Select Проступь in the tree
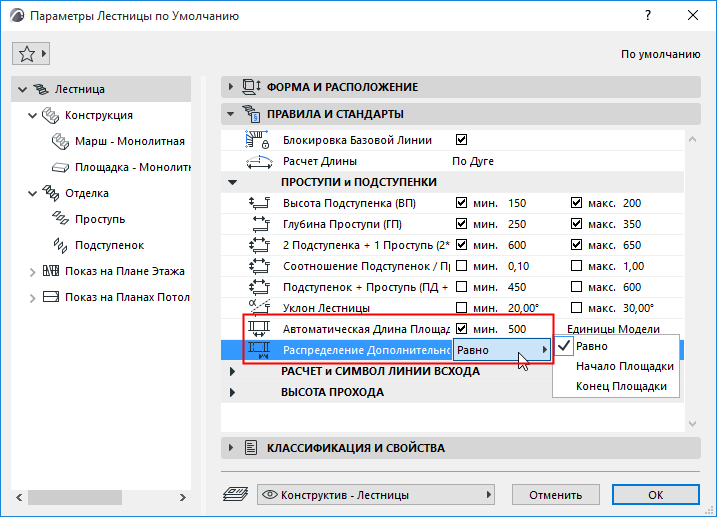717x517 pixels. point(100,219)
